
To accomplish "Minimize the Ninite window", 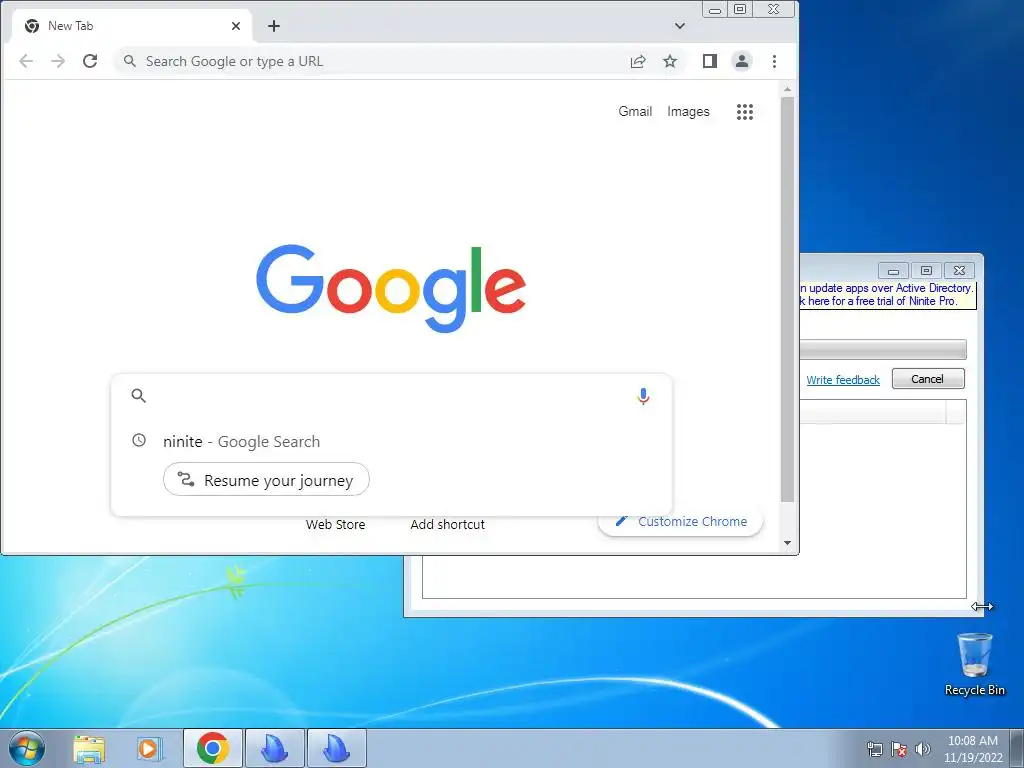I will pos(893,271).
